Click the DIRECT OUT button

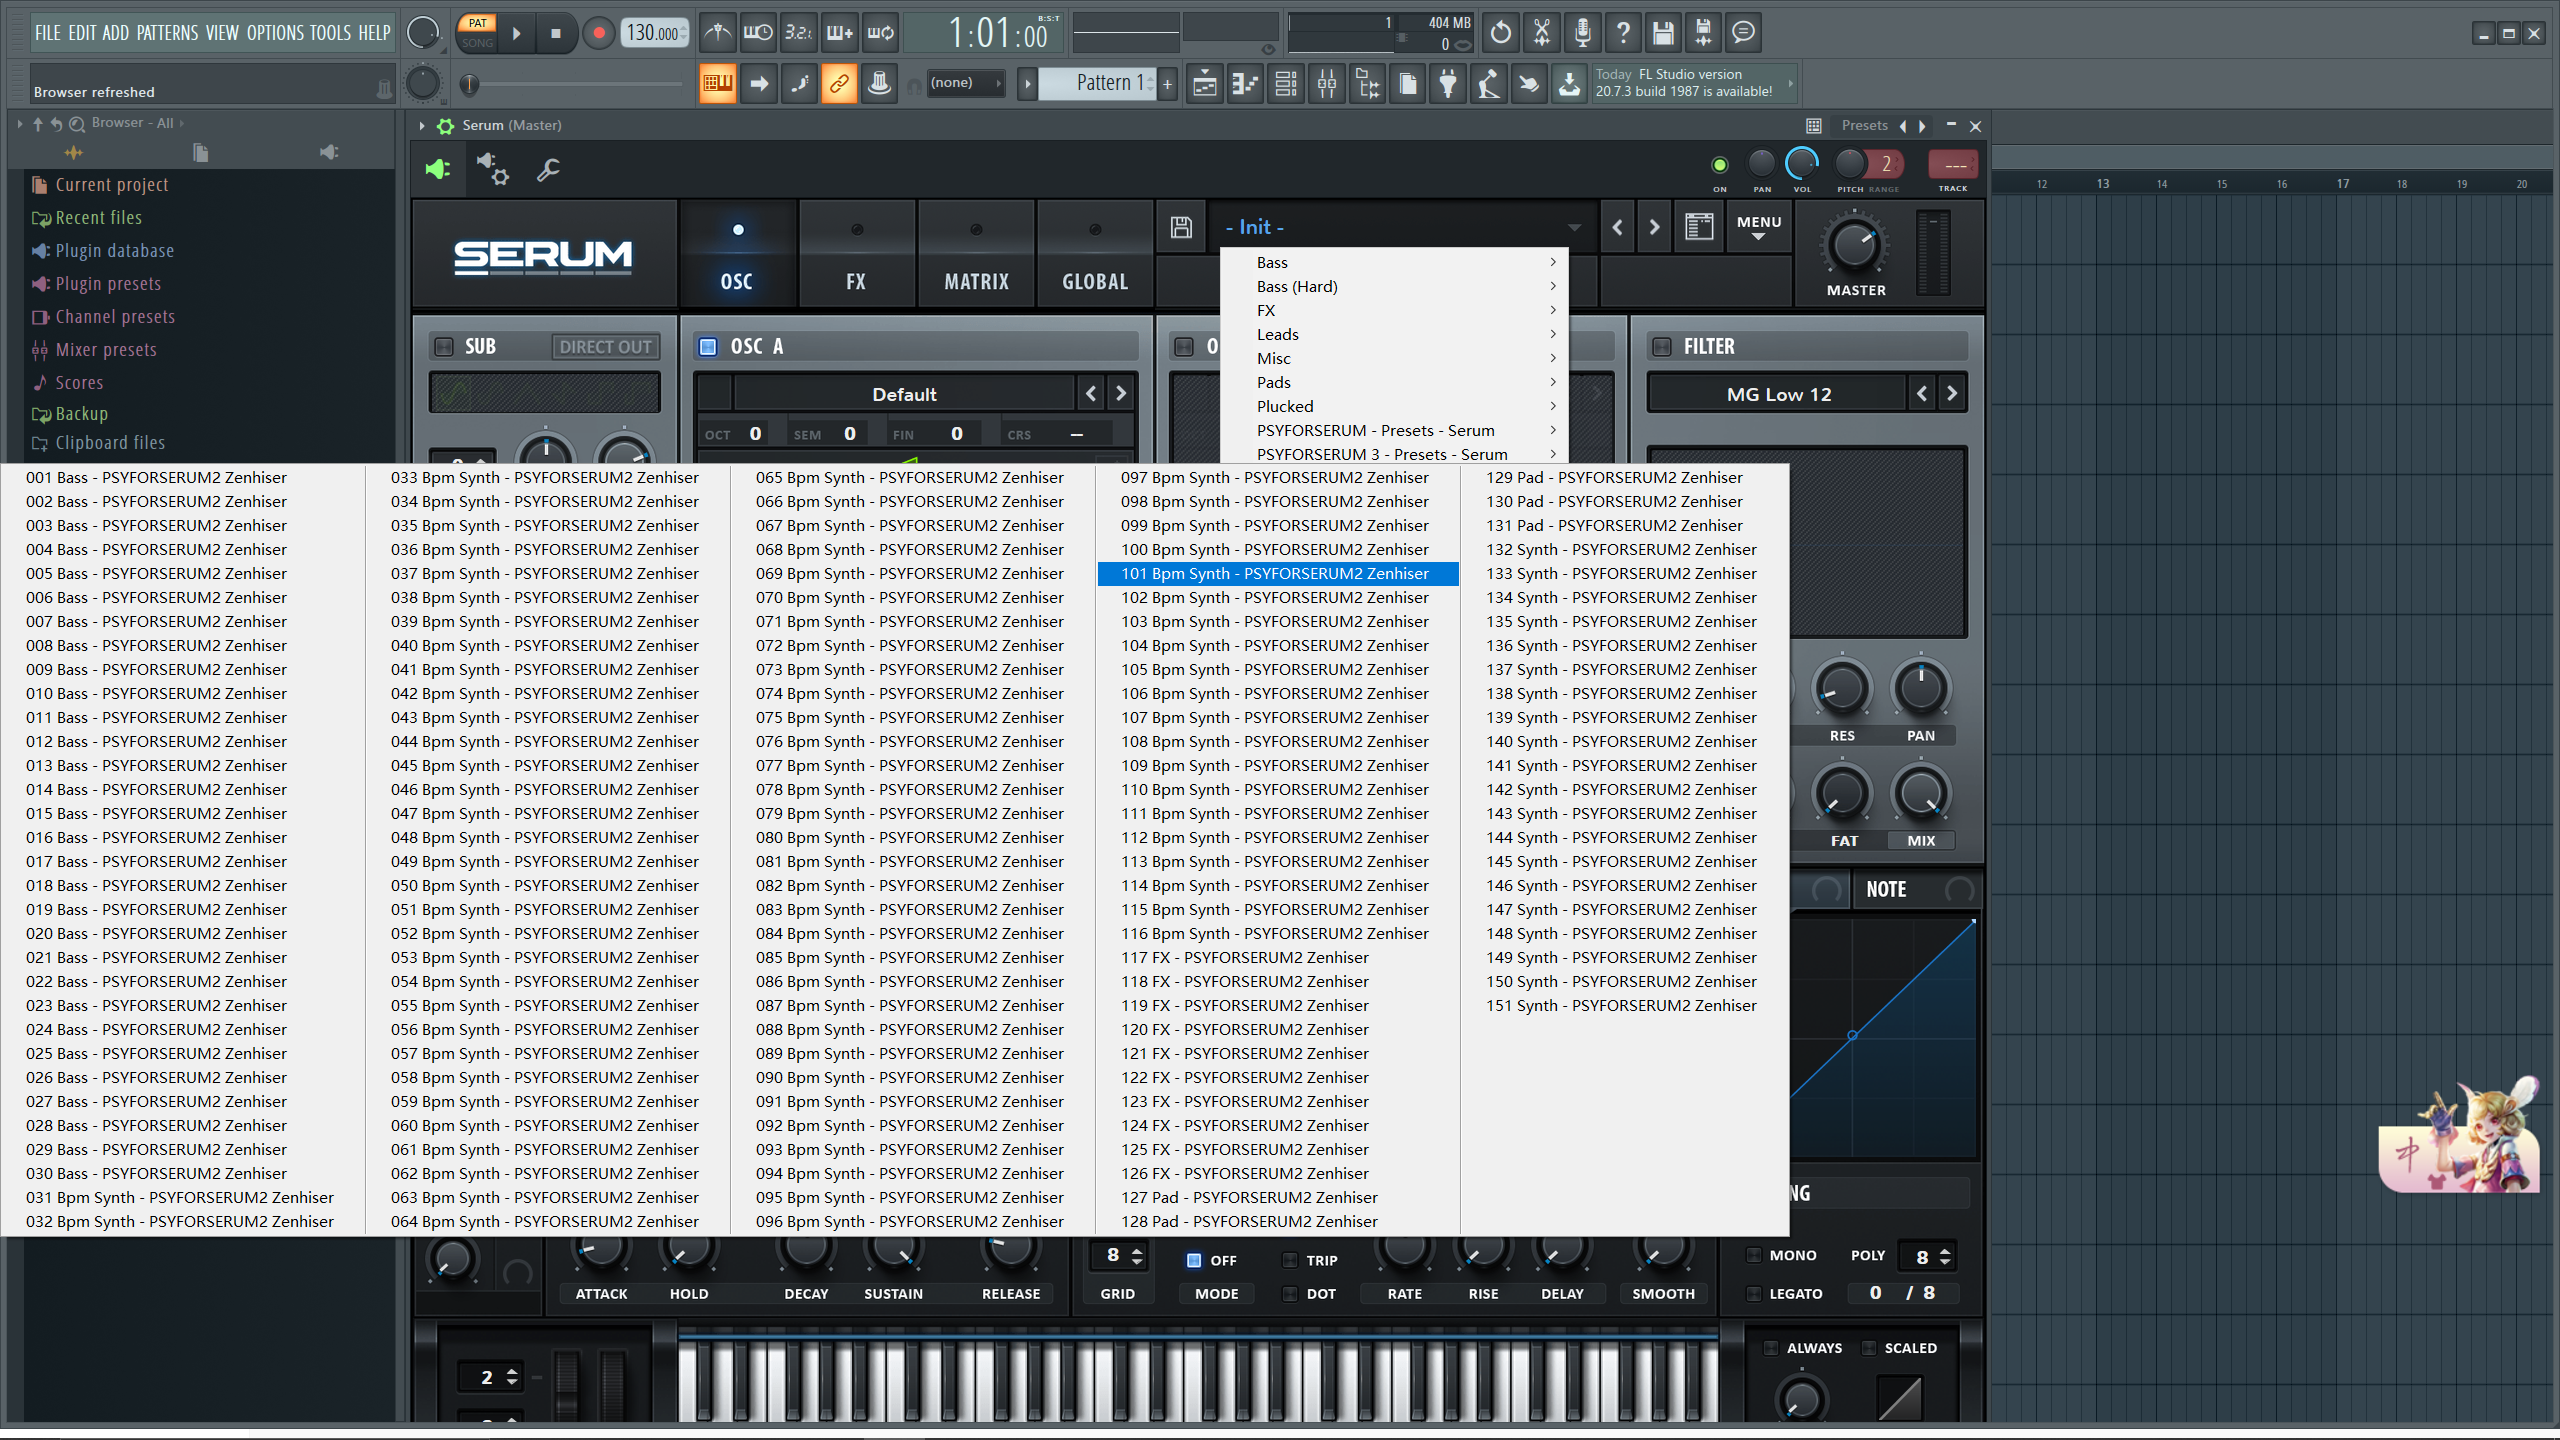pyautogui.click(x=605, y=346)
